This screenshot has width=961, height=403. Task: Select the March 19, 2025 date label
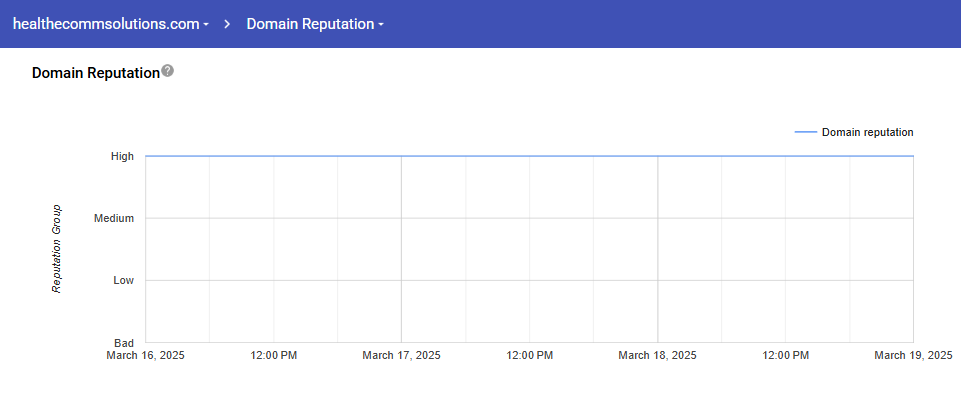[x=913, y=355]
